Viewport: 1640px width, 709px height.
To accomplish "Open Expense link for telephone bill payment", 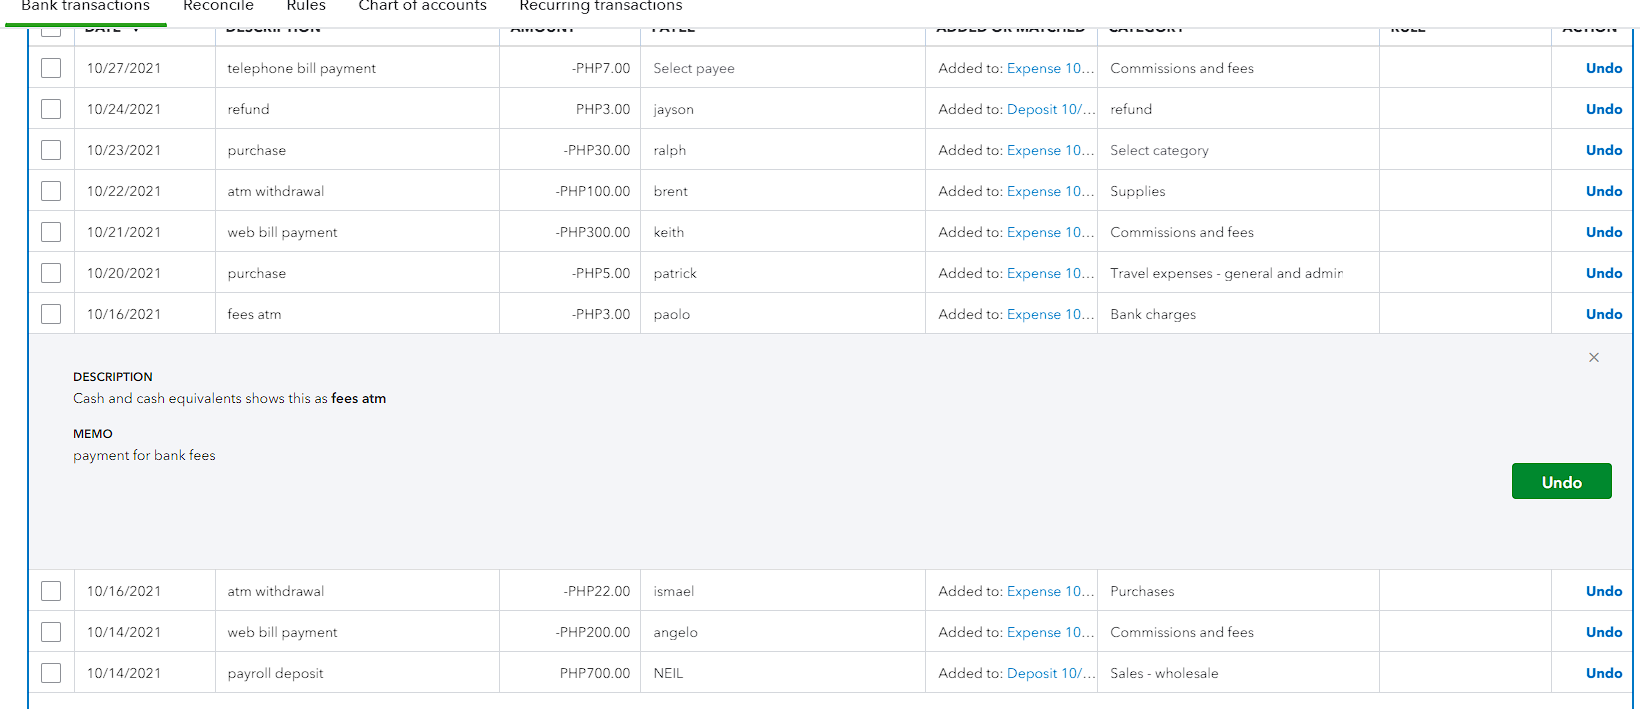I will 1050,68.
